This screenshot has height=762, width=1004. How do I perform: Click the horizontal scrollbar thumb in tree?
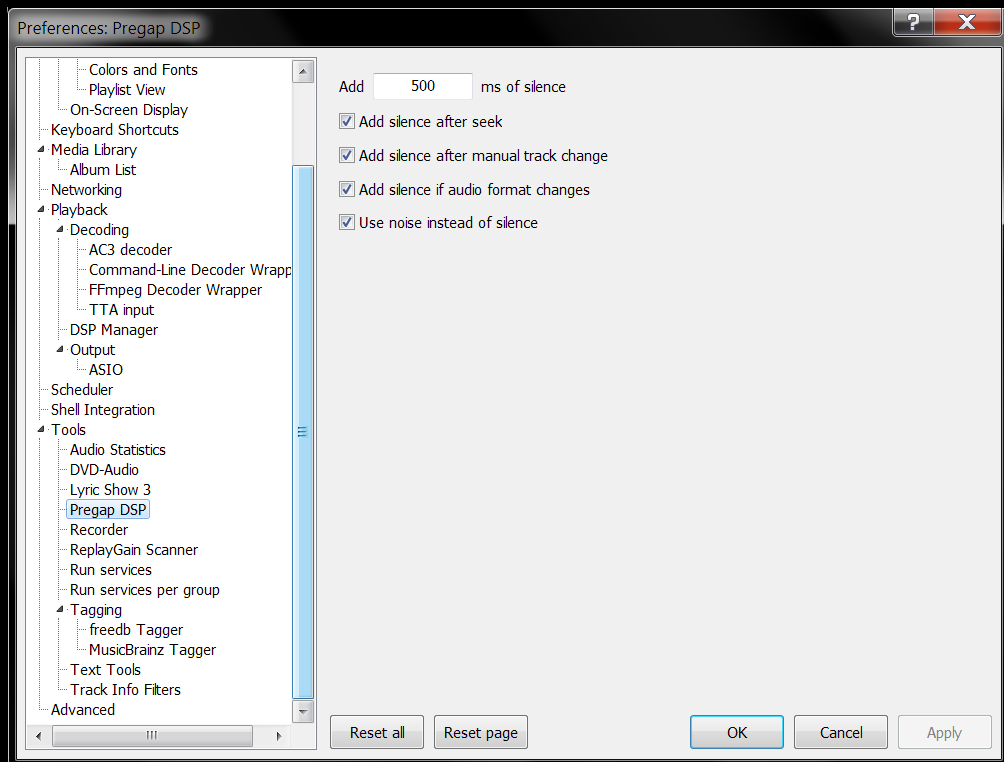pyautogui.click(x=152, y=736)
